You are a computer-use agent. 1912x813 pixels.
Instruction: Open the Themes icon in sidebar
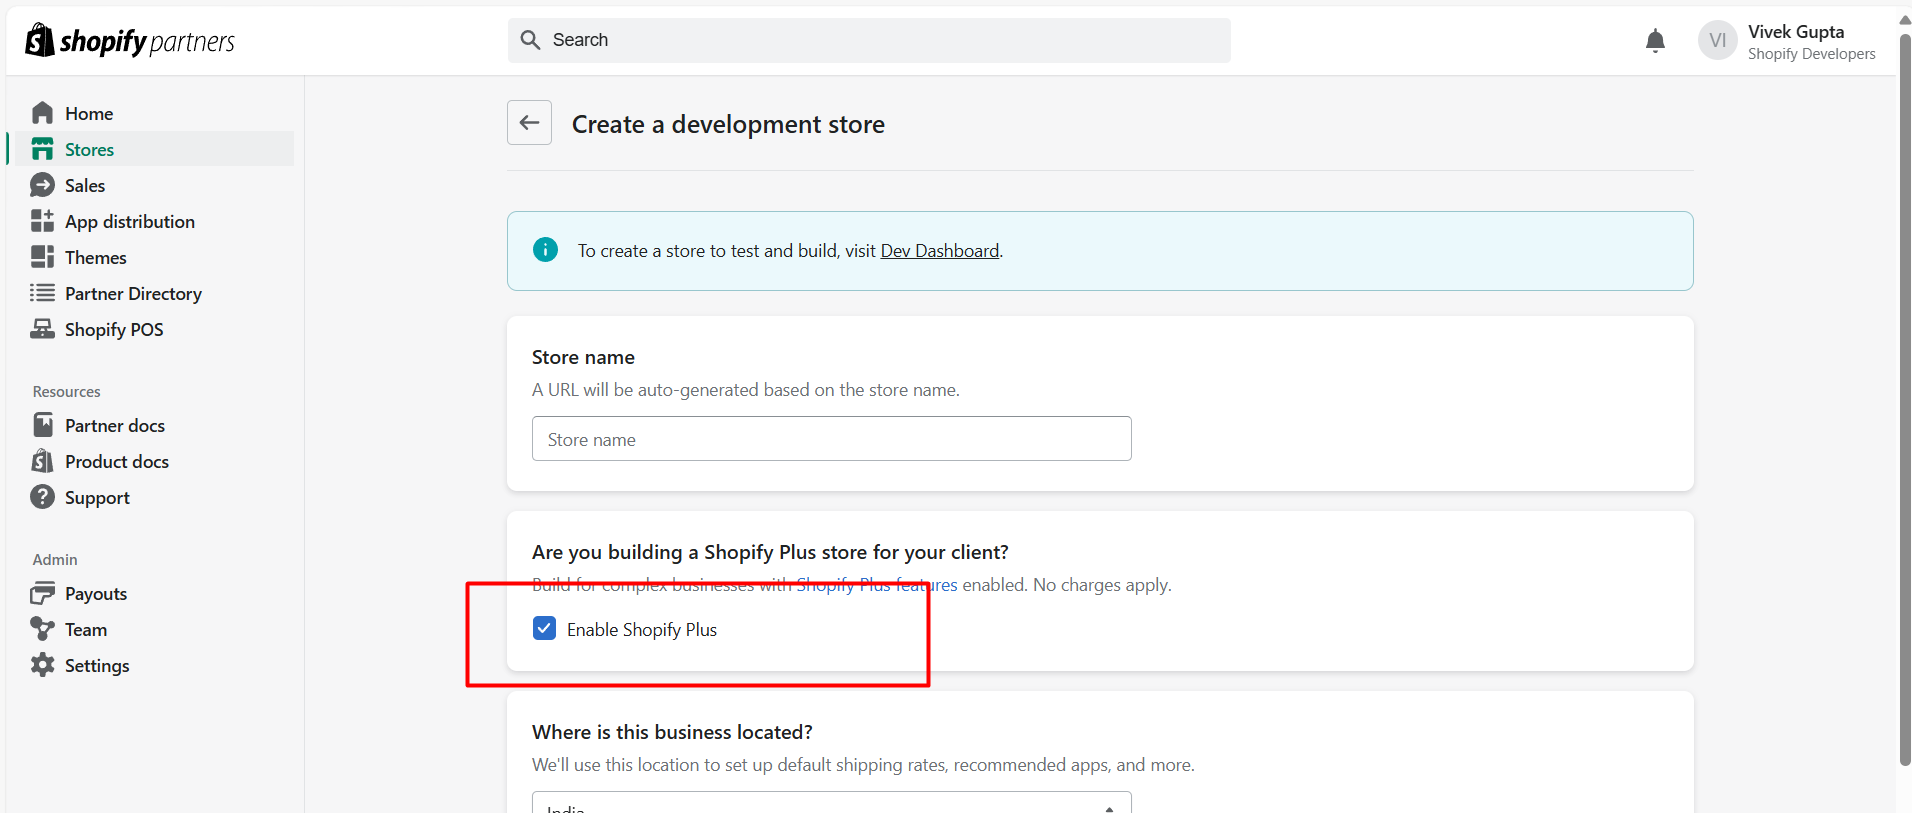coord(42,257)
